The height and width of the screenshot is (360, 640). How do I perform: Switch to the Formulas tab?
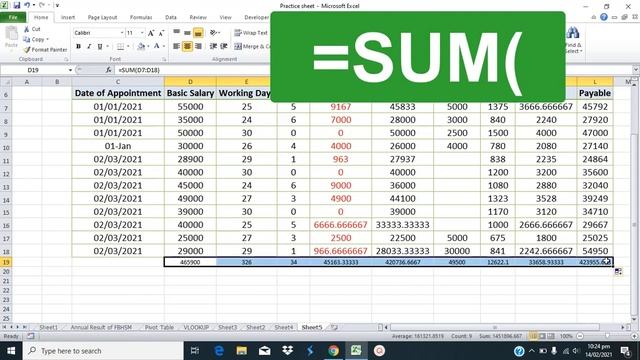[141, 17]
